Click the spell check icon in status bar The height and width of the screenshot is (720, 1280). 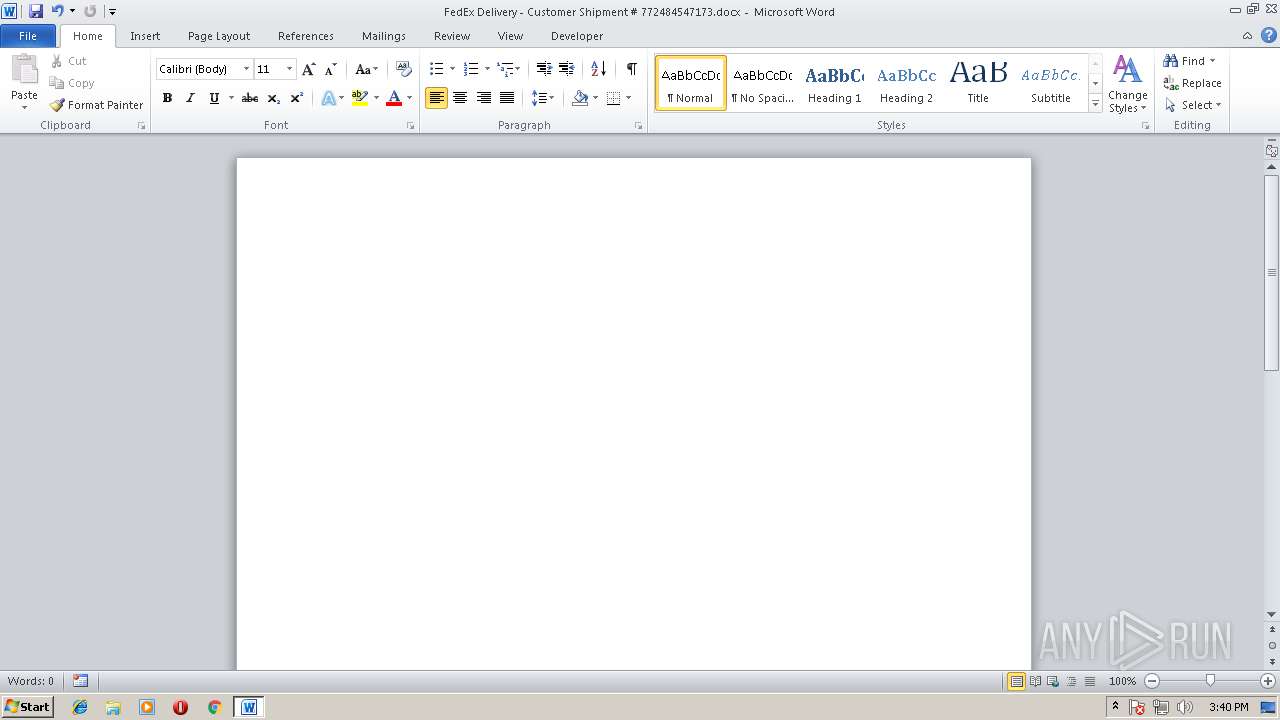[x=80, y=681]
